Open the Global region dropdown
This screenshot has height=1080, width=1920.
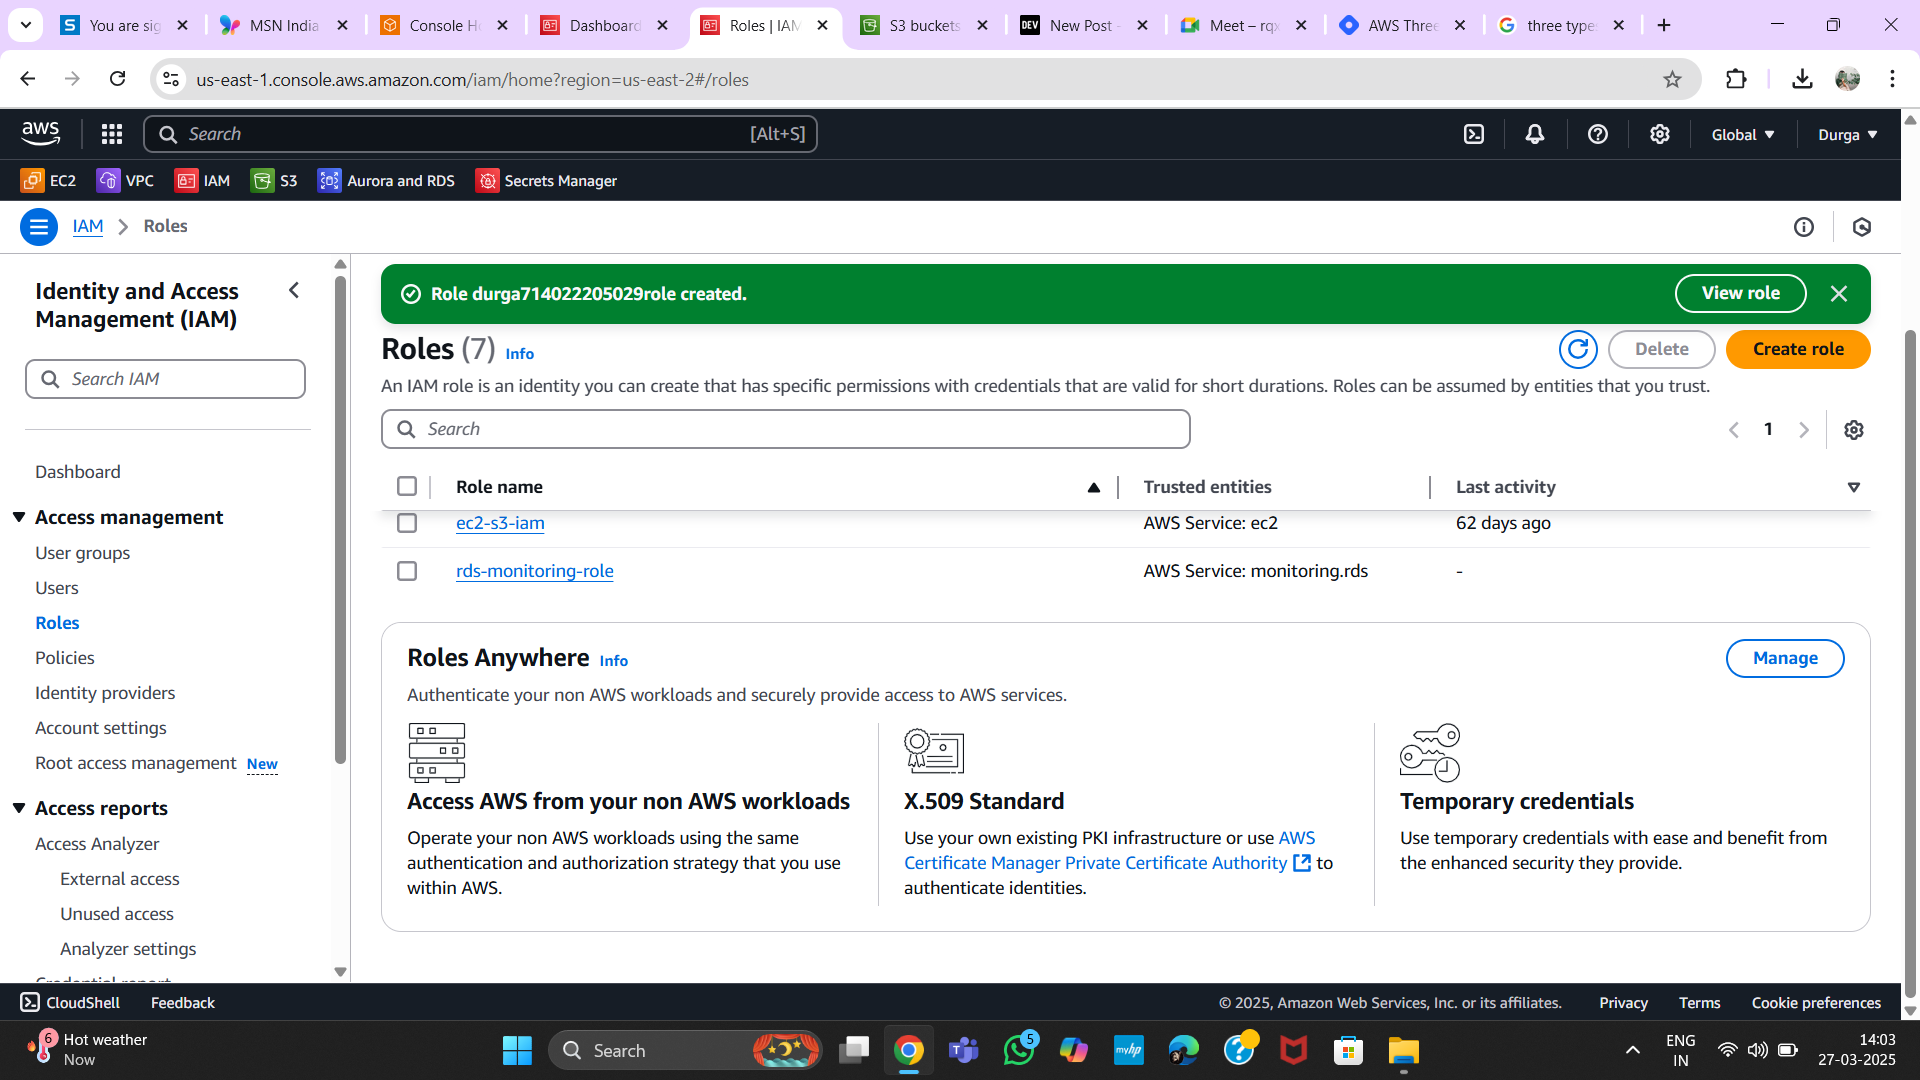(1743, 134)
